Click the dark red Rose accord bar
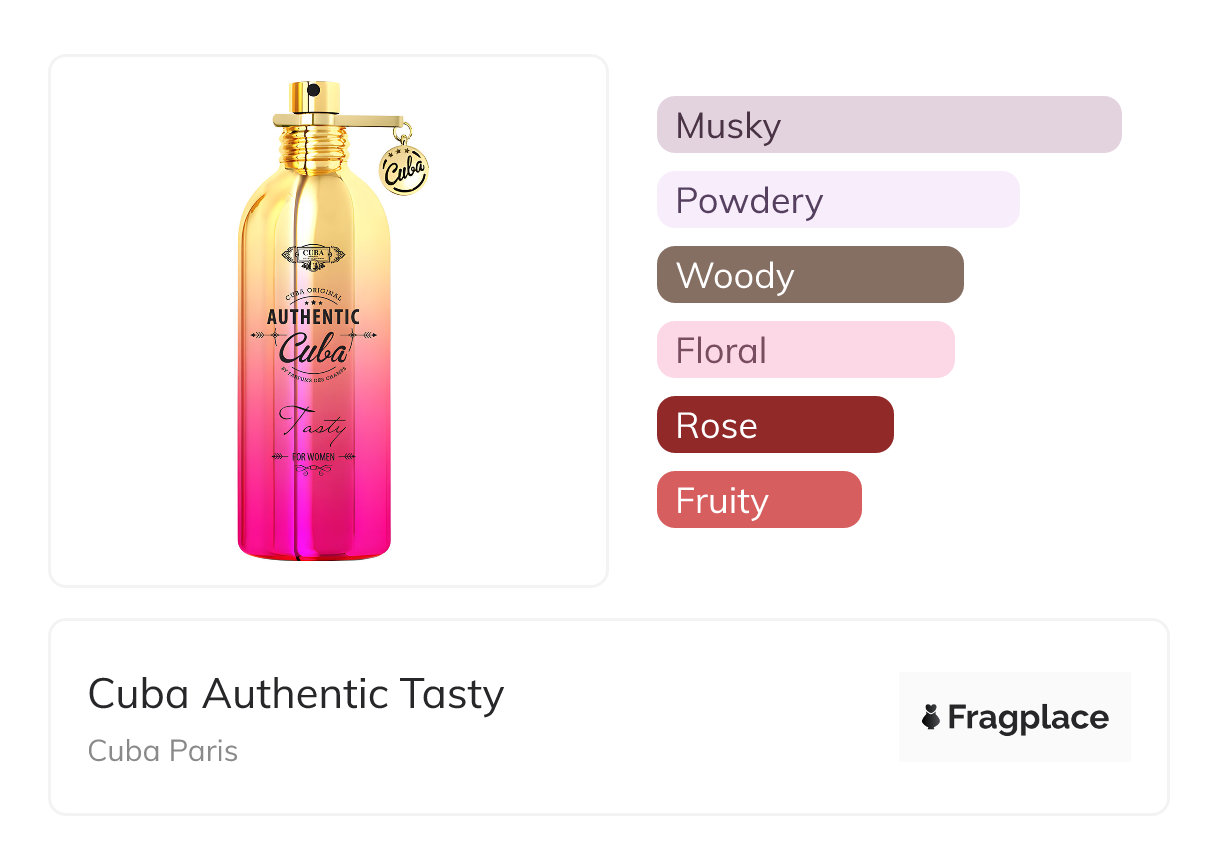Image resolution: width=1218 pixels, height=864 pixels. click(x=775, y=425)
